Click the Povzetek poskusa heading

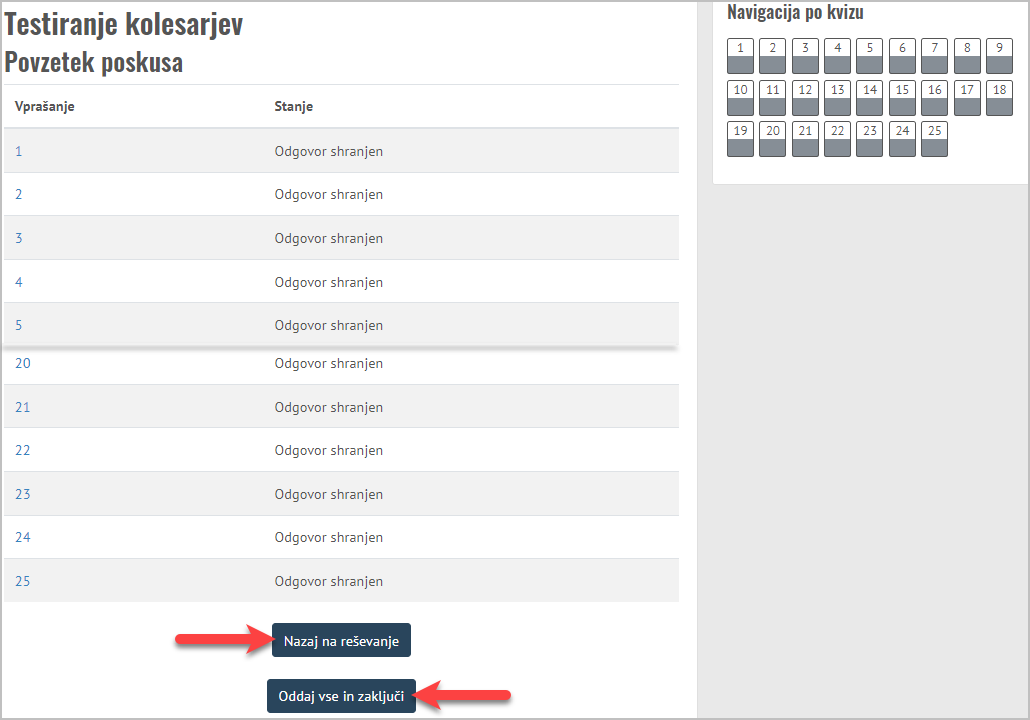[93, 62]
